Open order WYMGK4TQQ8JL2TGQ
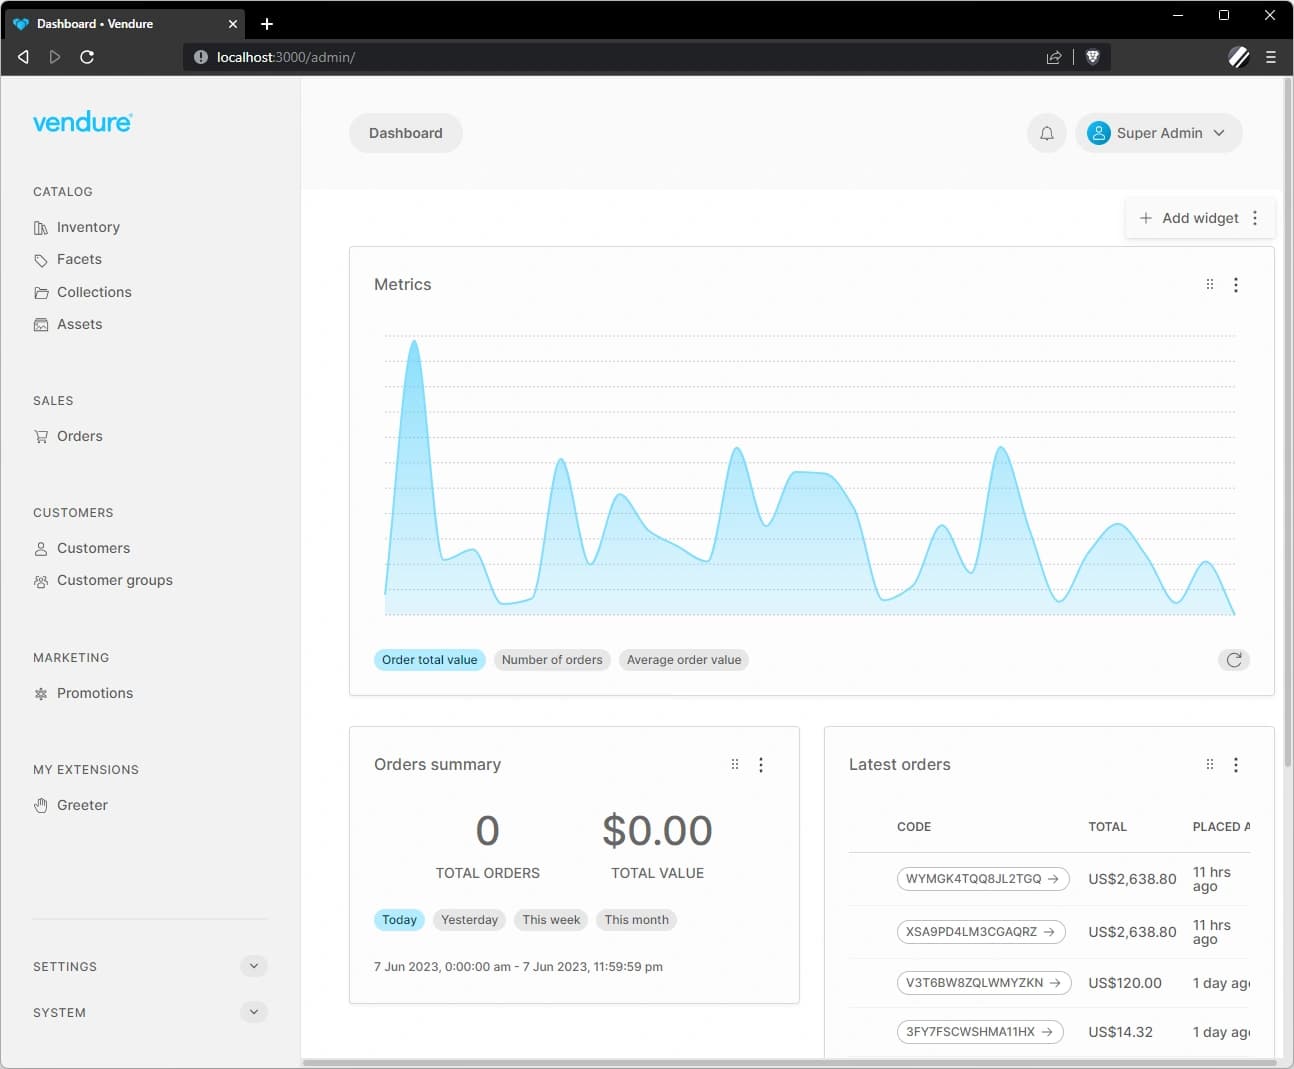Viewport: 1294px width, 1069px height. click(x=981, y=879)
